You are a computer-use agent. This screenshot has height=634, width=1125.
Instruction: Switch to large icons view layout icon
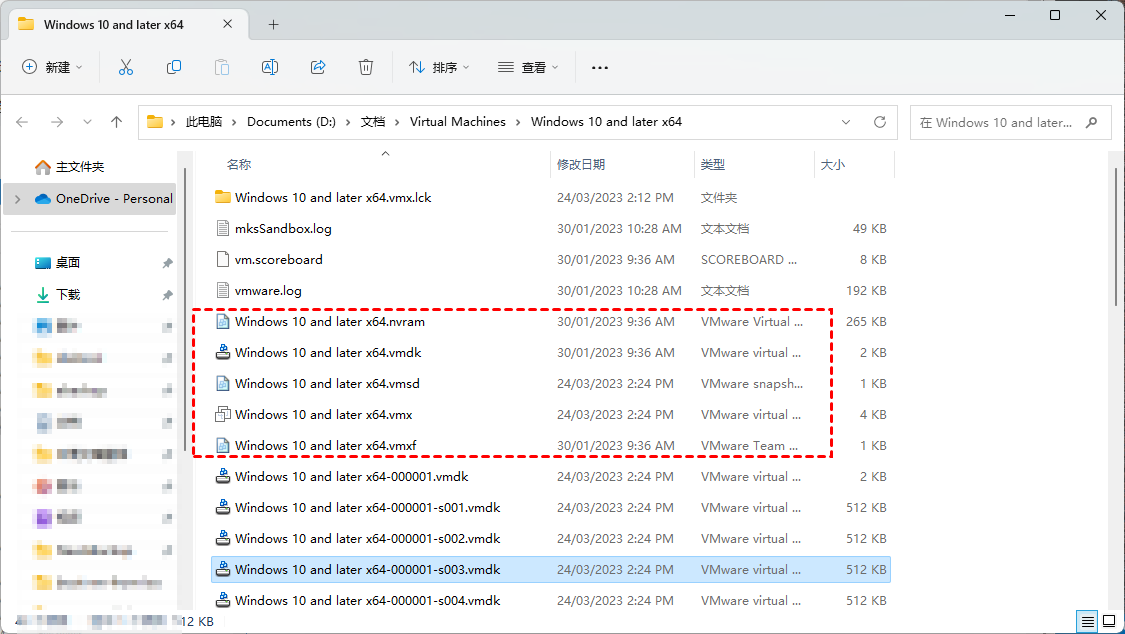pos(1108,621)
